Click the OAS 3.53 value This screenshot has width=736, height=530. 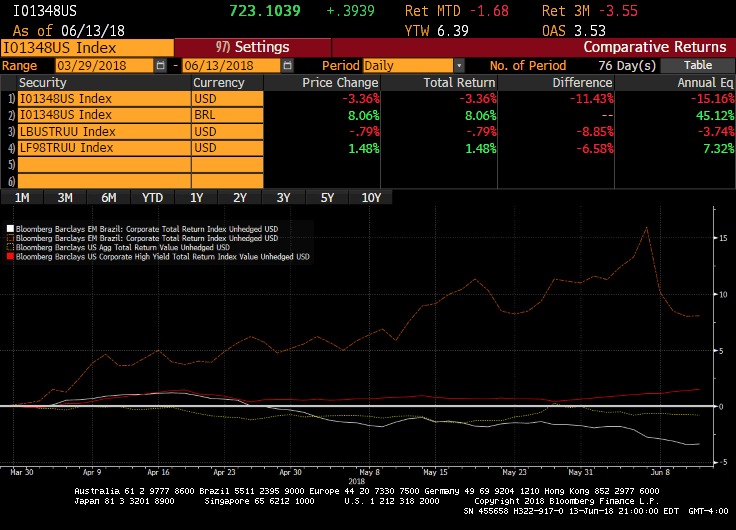pos(574,31)
